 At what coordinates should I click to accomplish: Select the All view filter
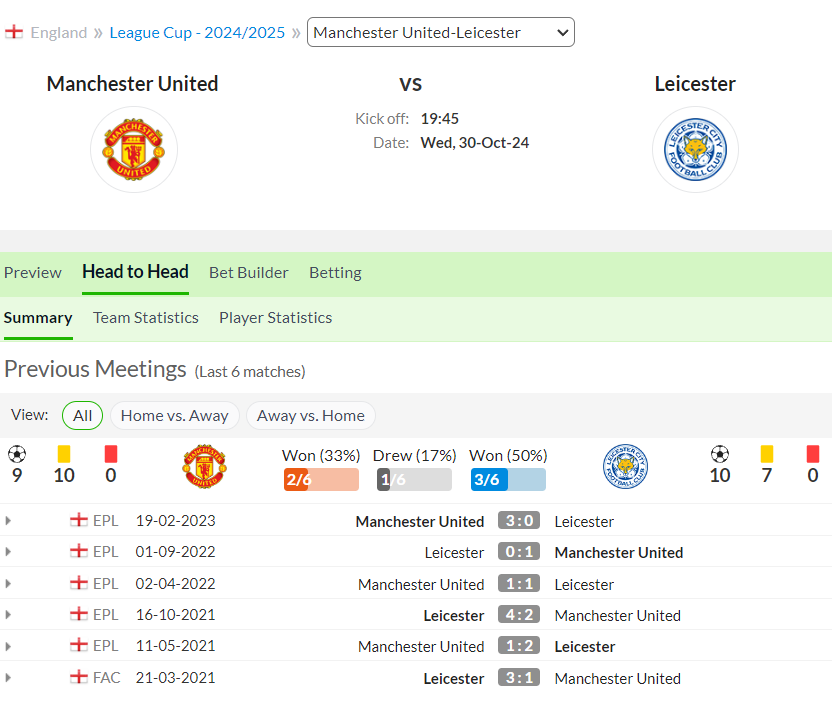[82, 415]
